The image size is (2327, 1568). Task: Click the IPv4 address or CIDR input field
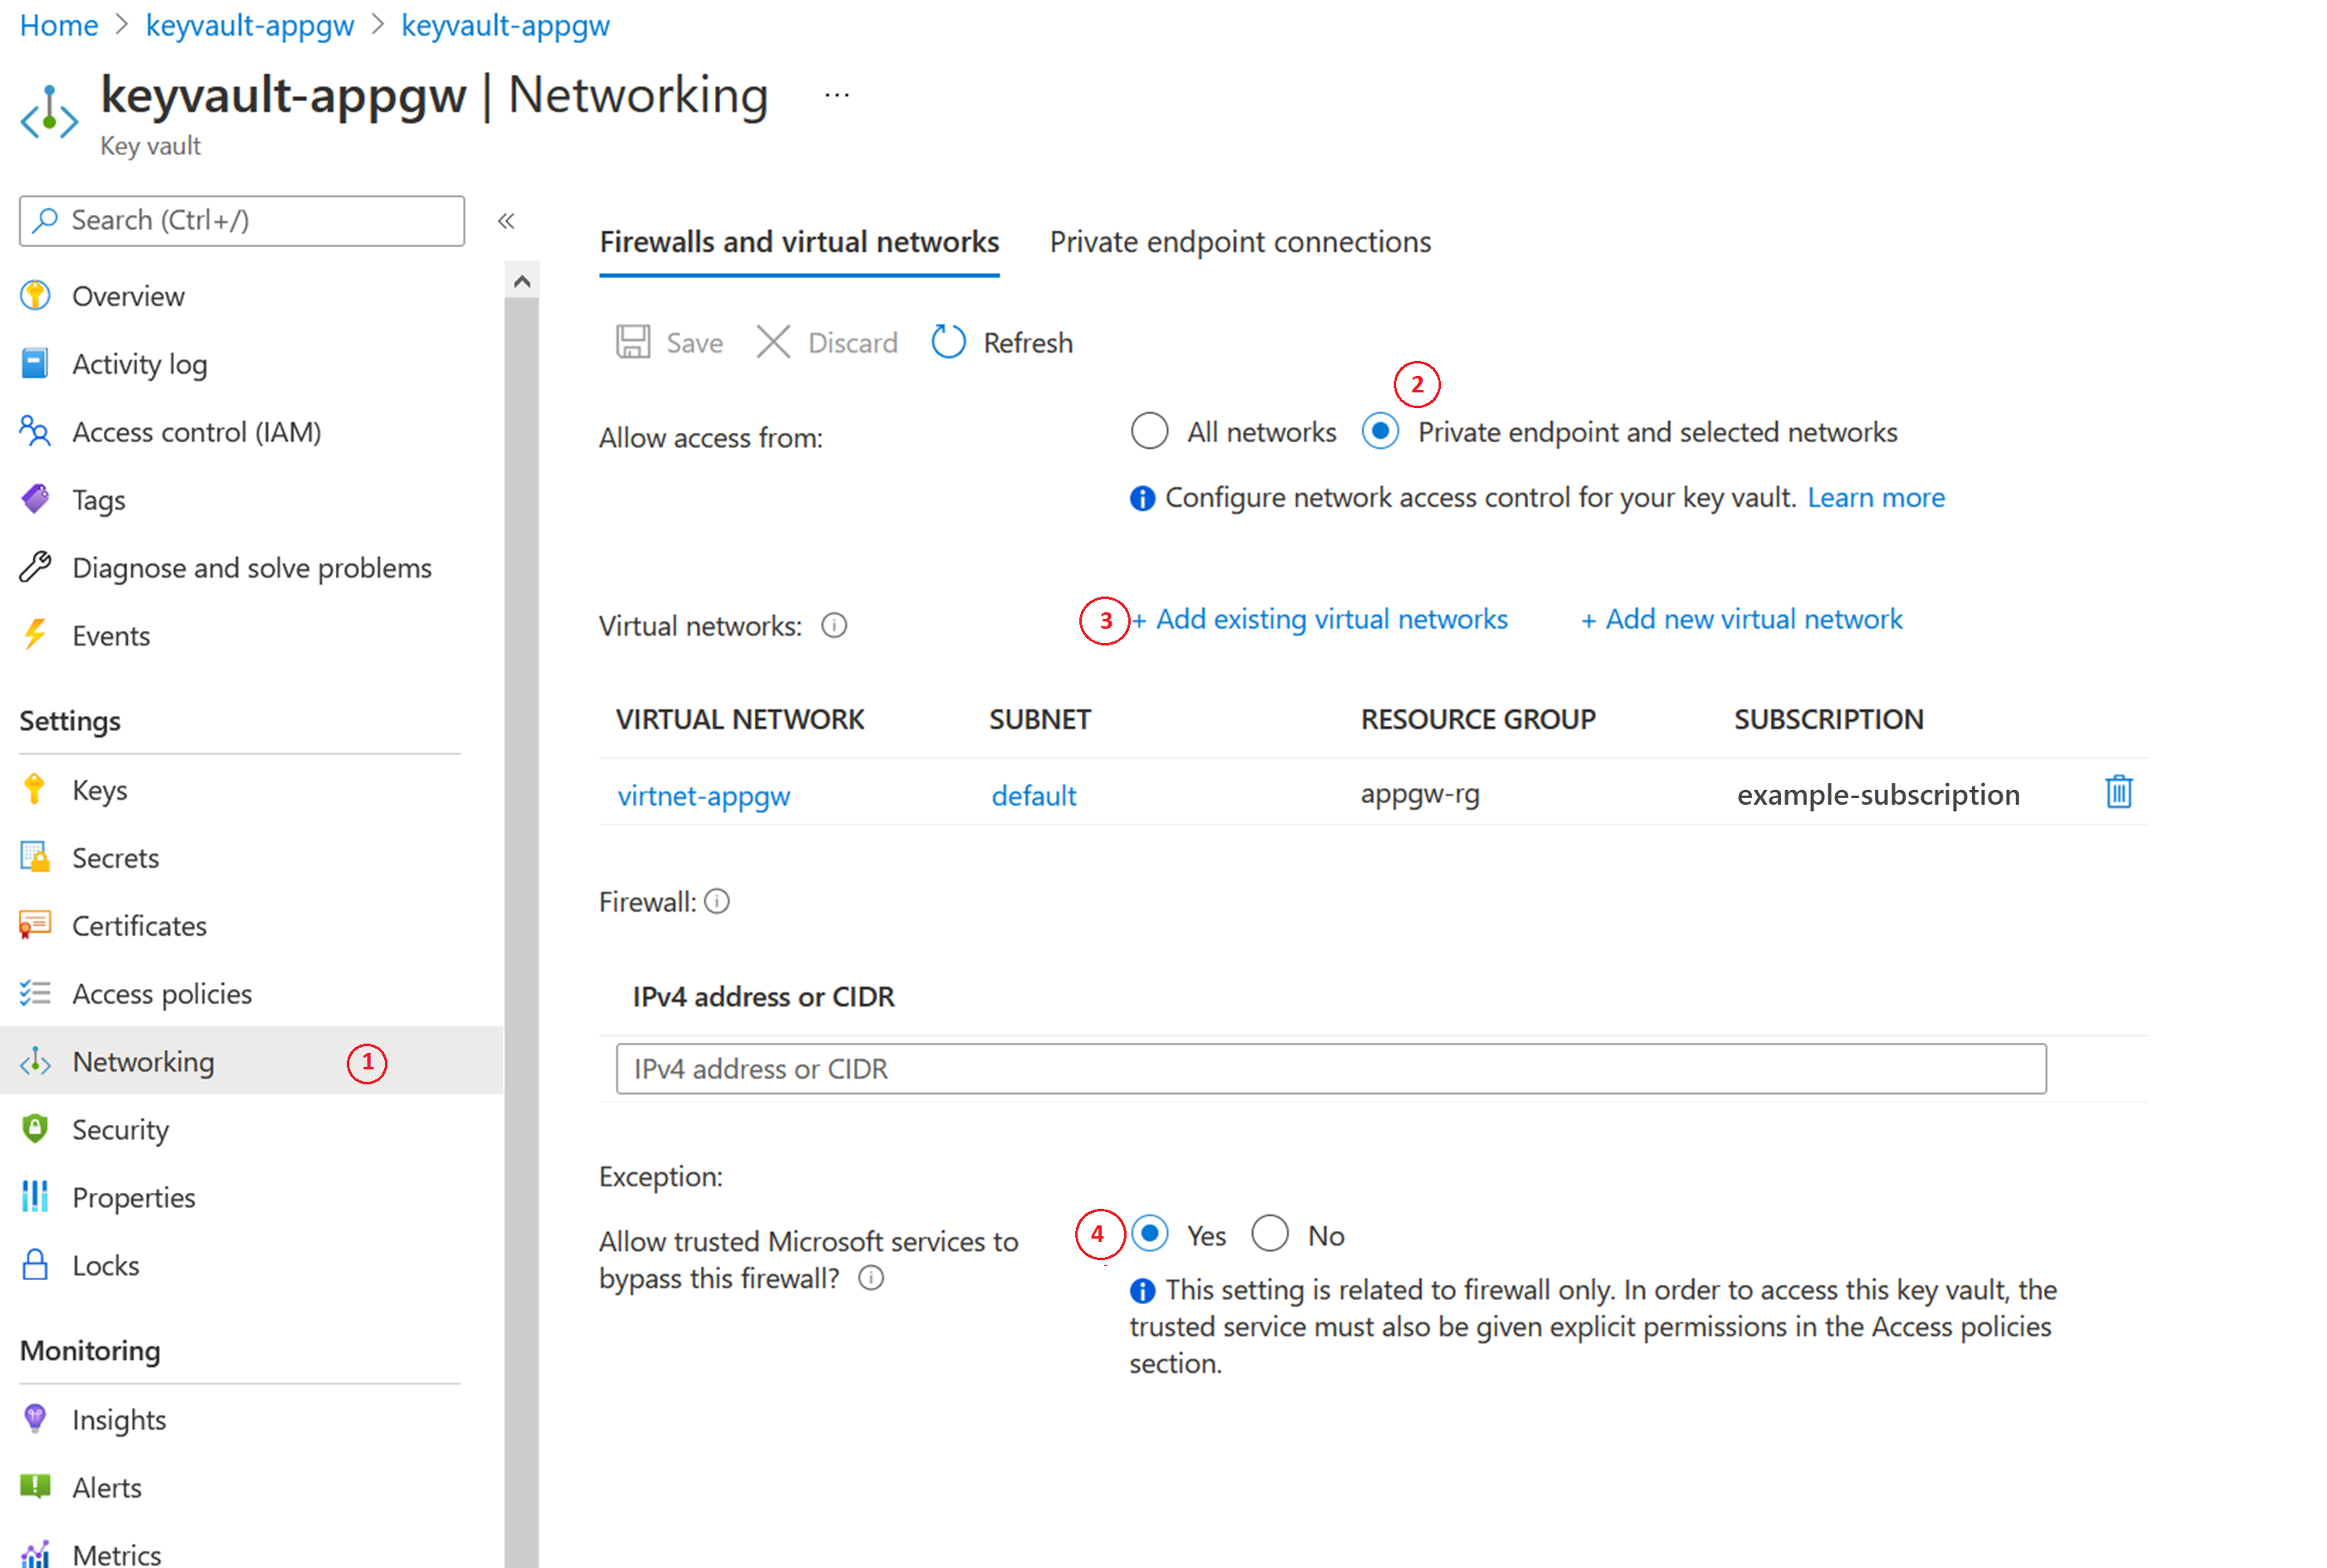(1333, 1071)
